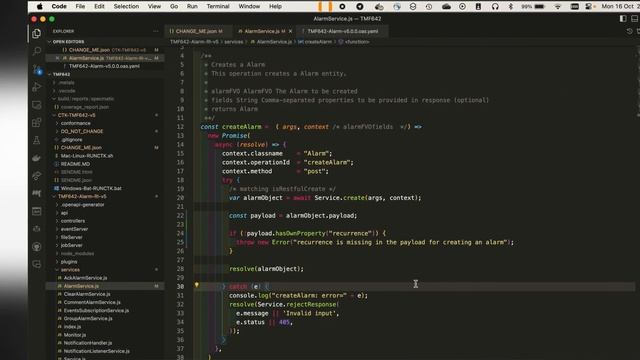Click the Bluetooth icon in menu bar
Screen dimensions: 640x360
(x=510, y=7)
